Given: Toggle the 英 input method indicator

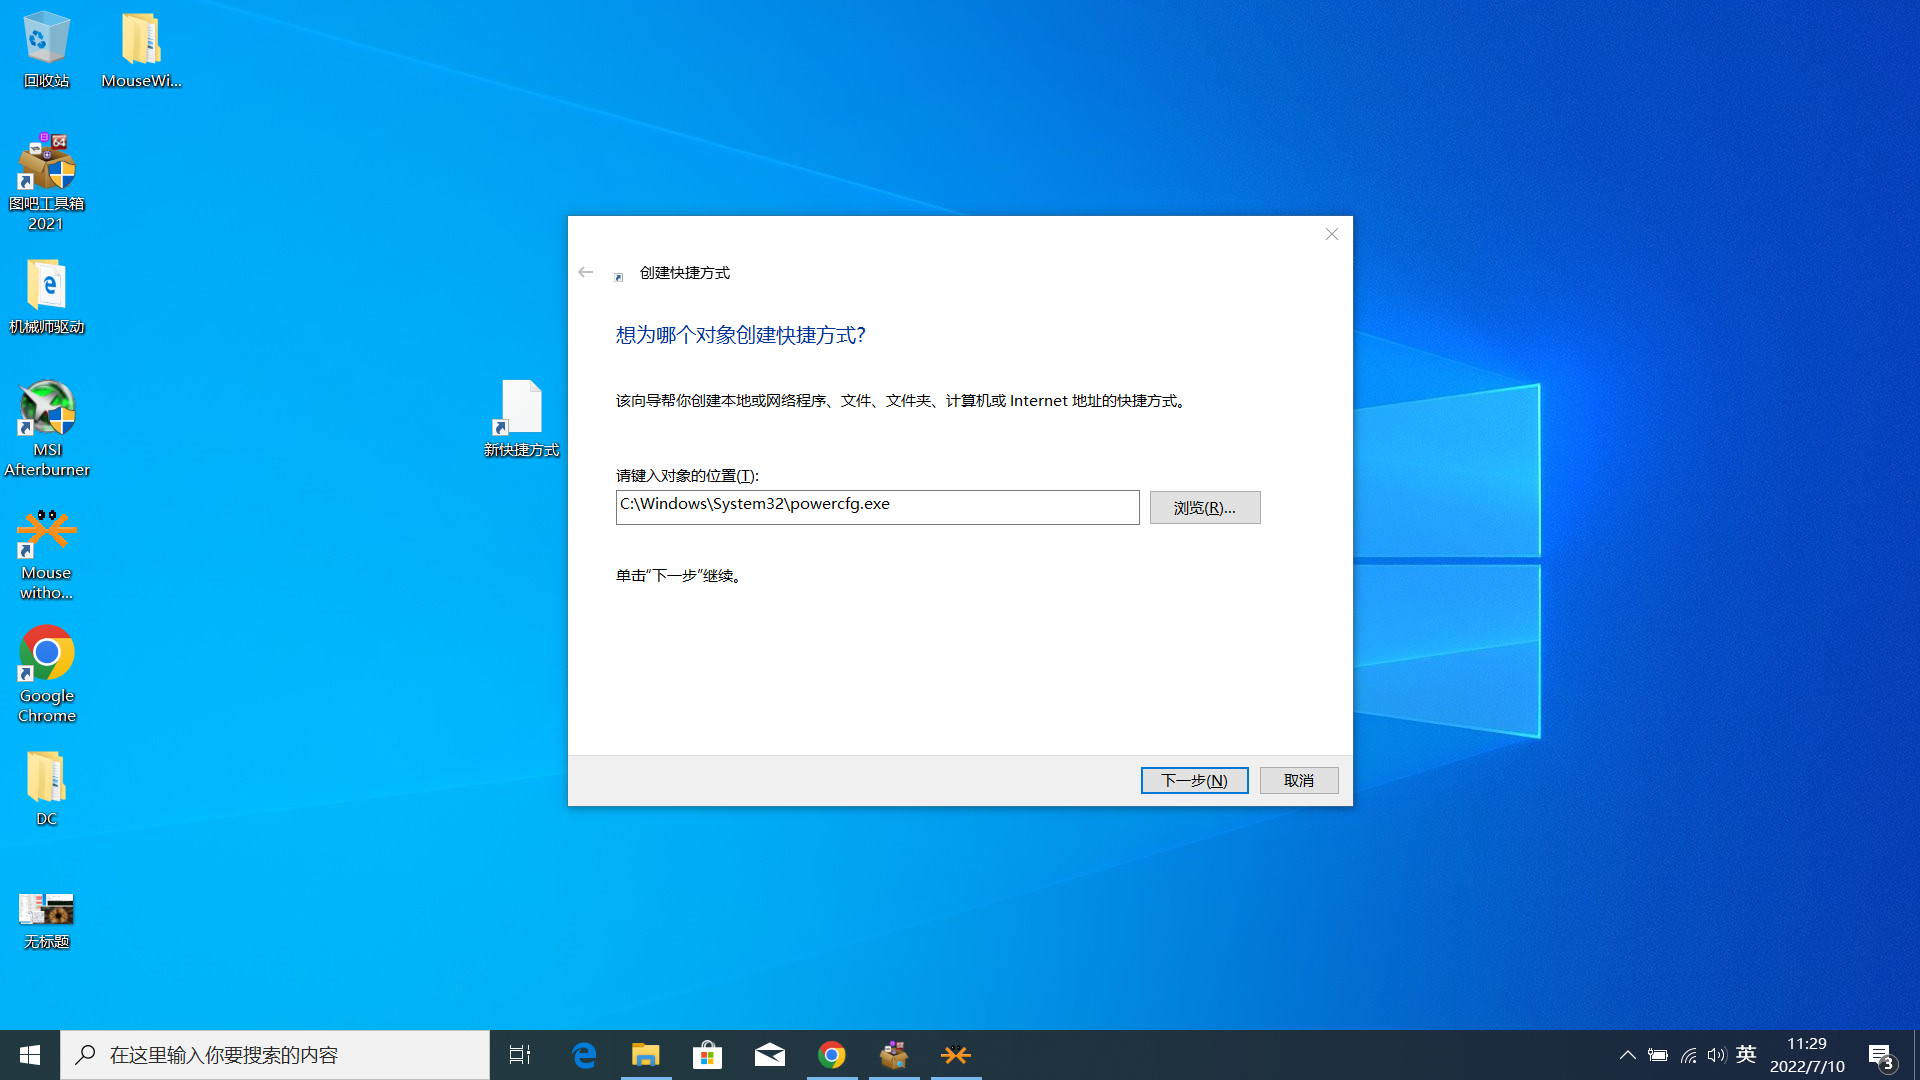Looking at the screenshot, I should tap(1746, 1055).
